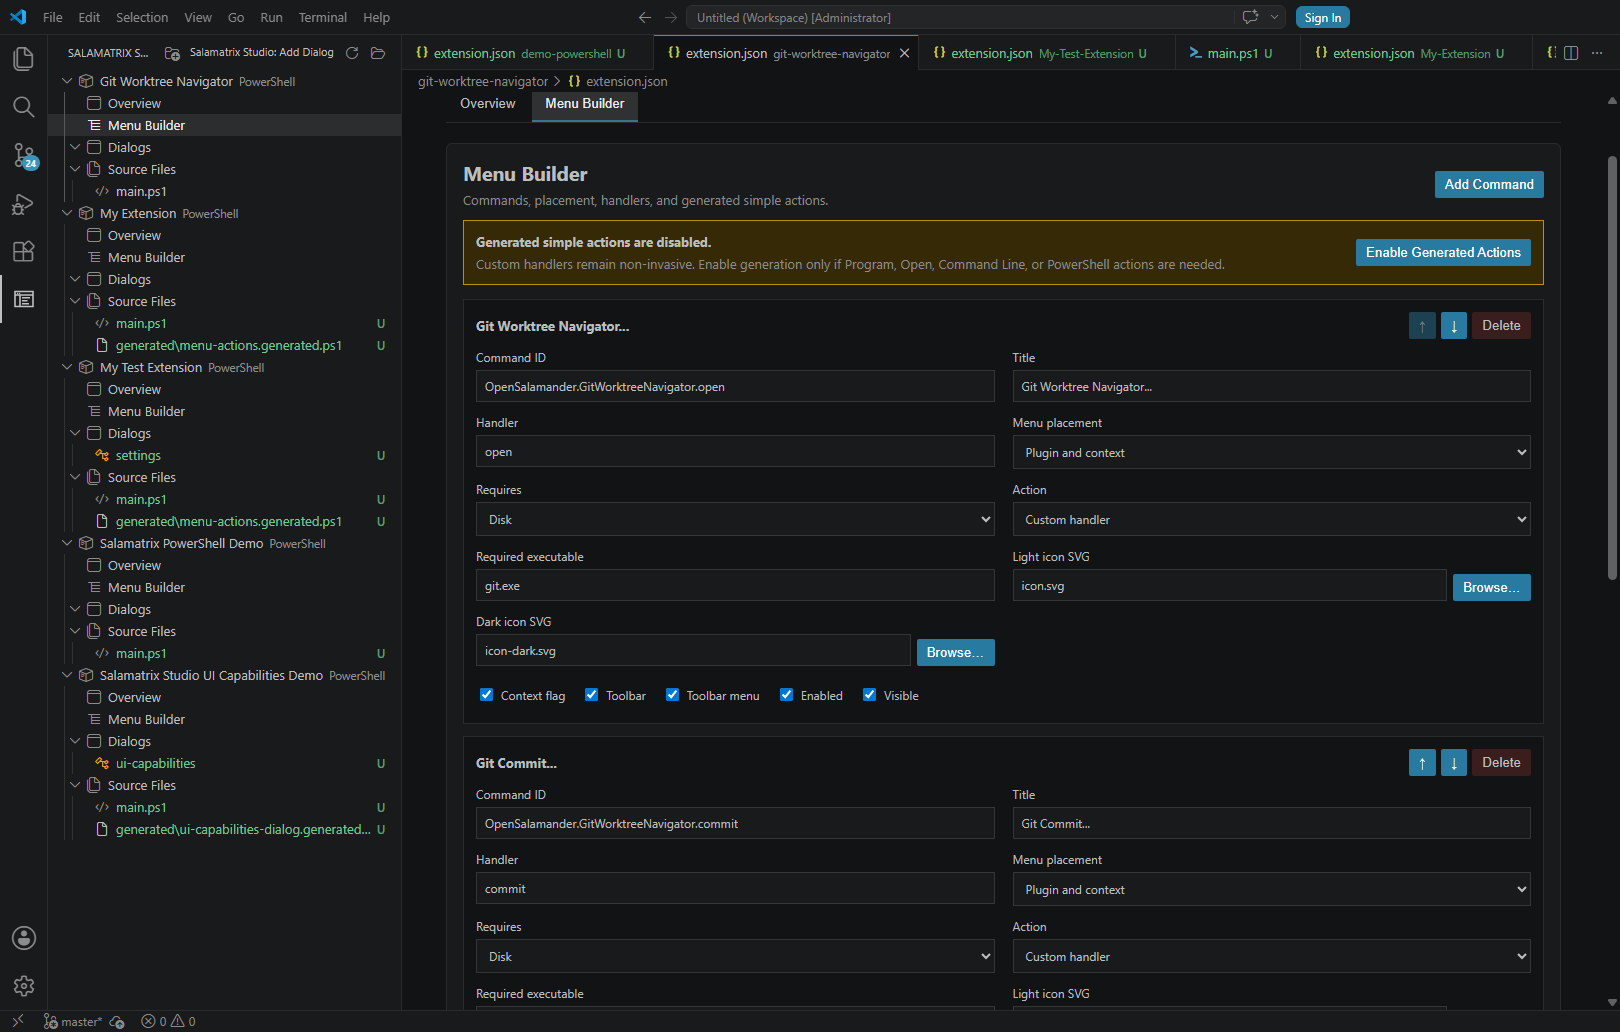This screenshot has width=1620, height=1032.
Task: Switch to the Overview tab in the editor
Action: (488, 104)
